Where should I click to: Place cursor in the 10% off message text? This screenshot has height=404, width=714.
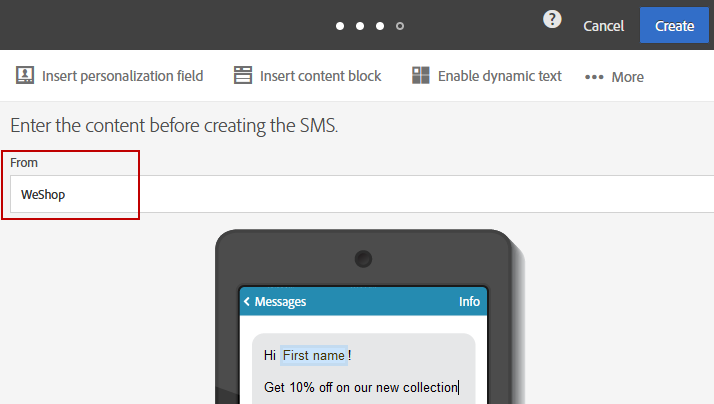pyautogui.click(x=361, y=387)
